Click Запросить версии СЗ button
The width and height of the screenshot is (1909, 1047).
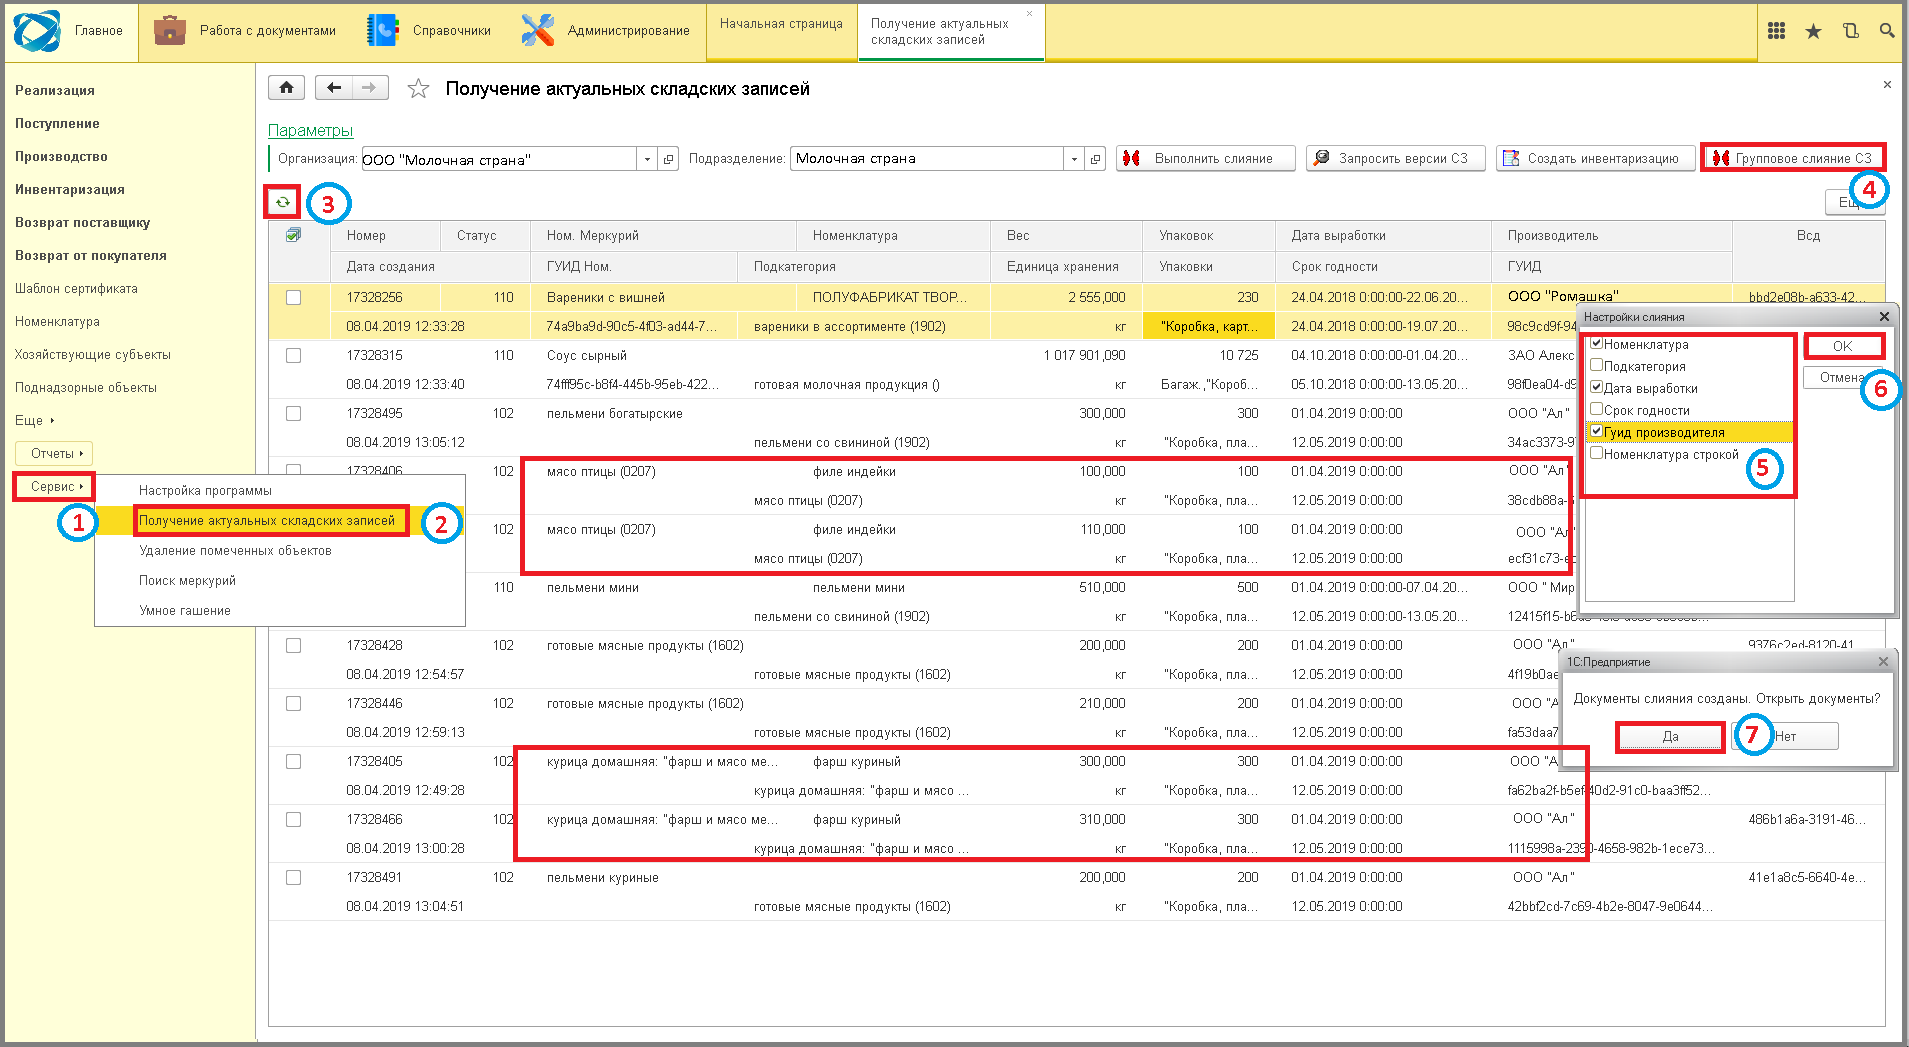pos(1396,158)
